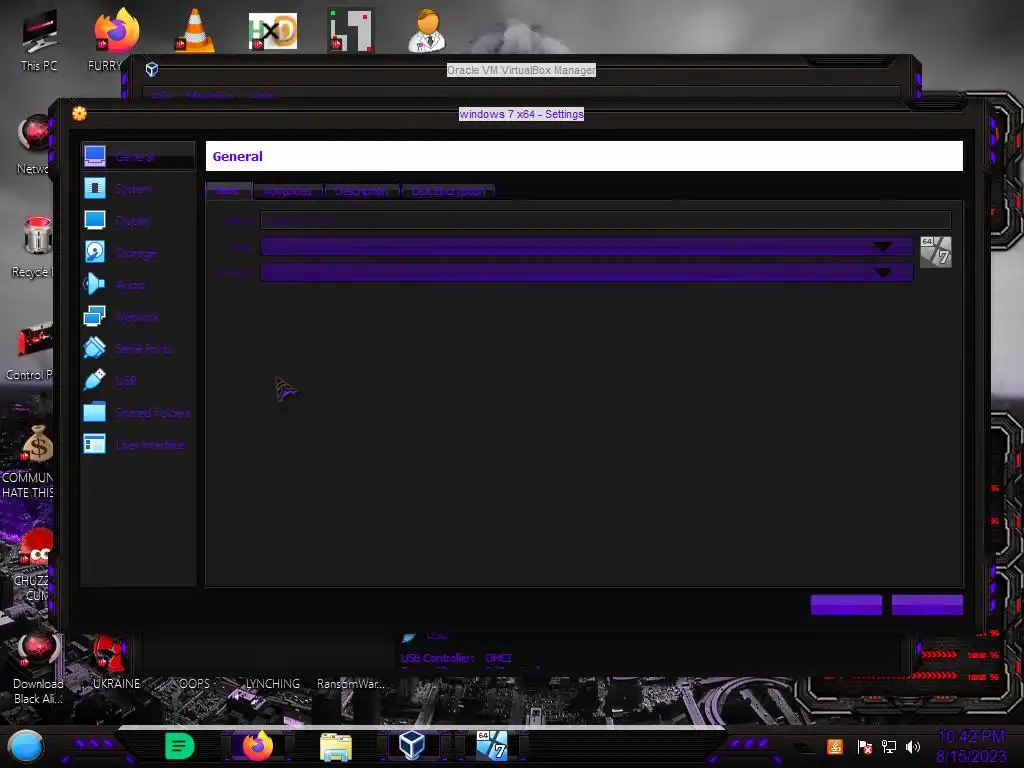Screen dimensions: 1024x768
Task: Open the clock showing 10:42 PM
Action: click(x=971, y=746)
